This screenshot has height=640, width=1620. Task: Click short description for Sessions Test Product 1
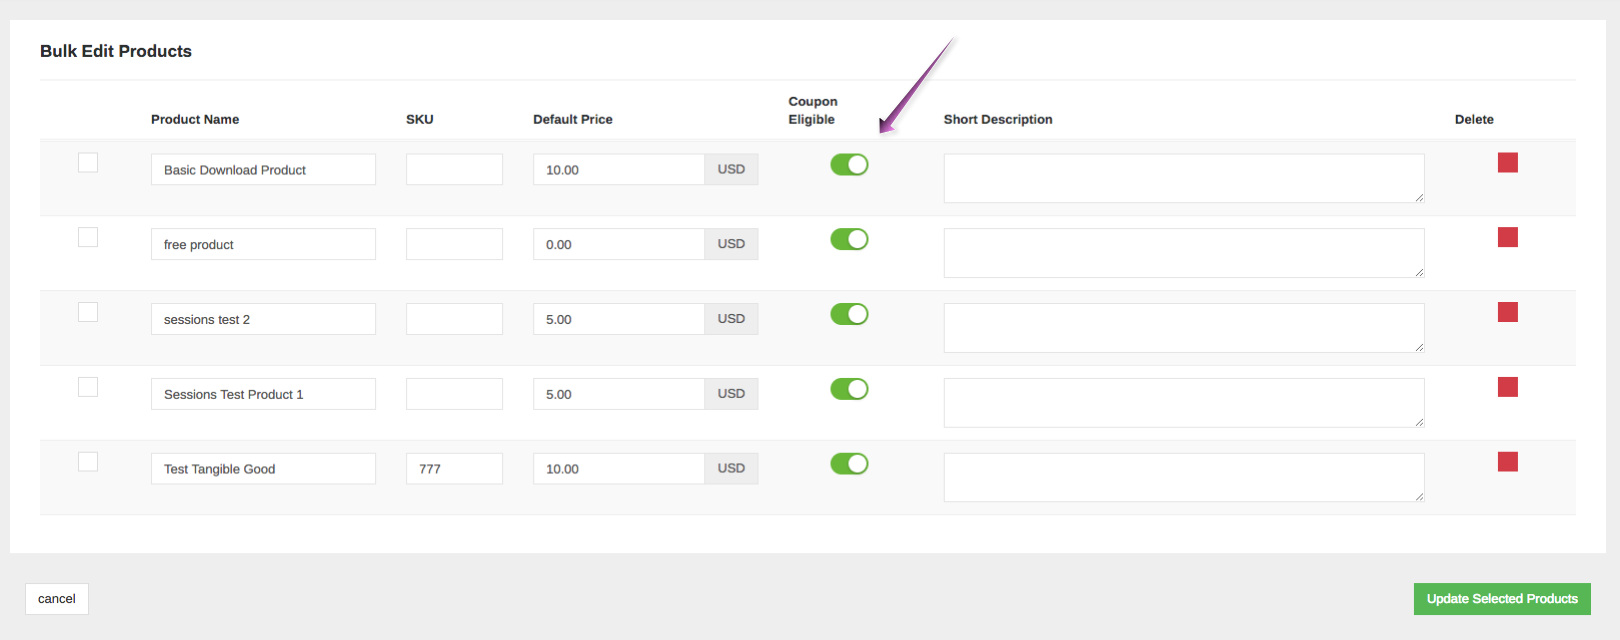(1184, 403)
